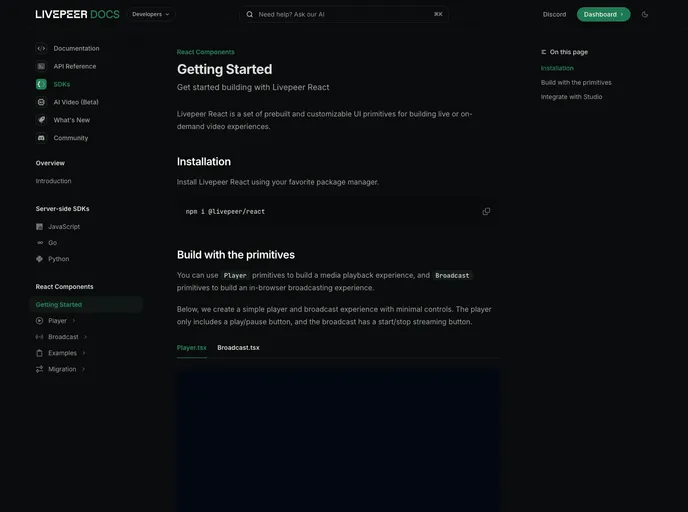Open the Developers dropdown
This screenshot has width=688, height=512.
point(150,14)
